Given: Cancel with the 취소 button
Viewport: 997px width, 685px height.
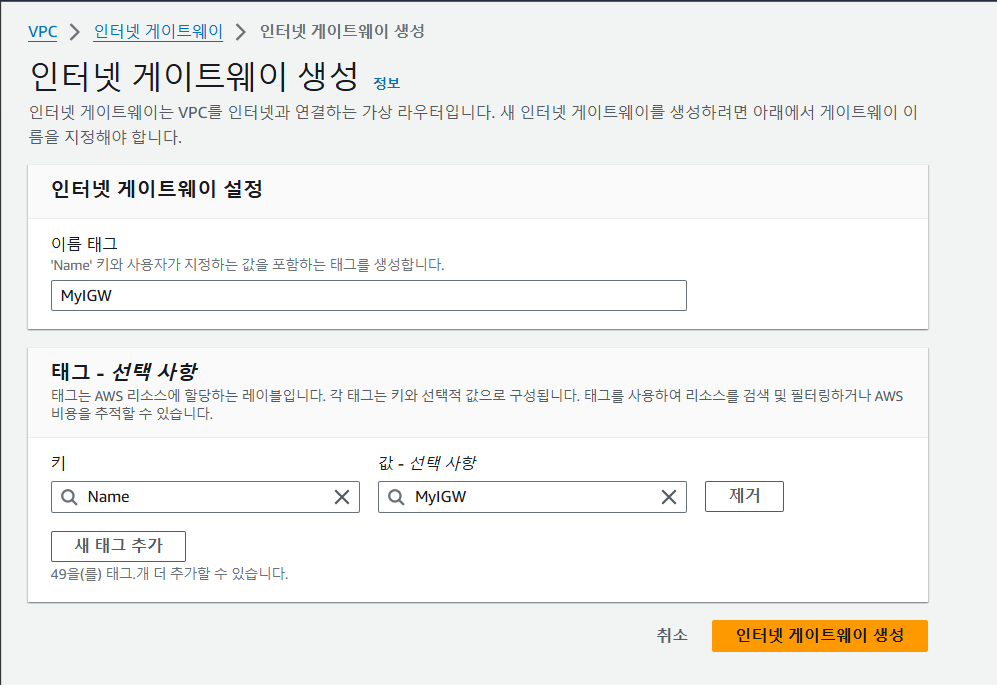Looking at the screenshot, I should 672,635.
